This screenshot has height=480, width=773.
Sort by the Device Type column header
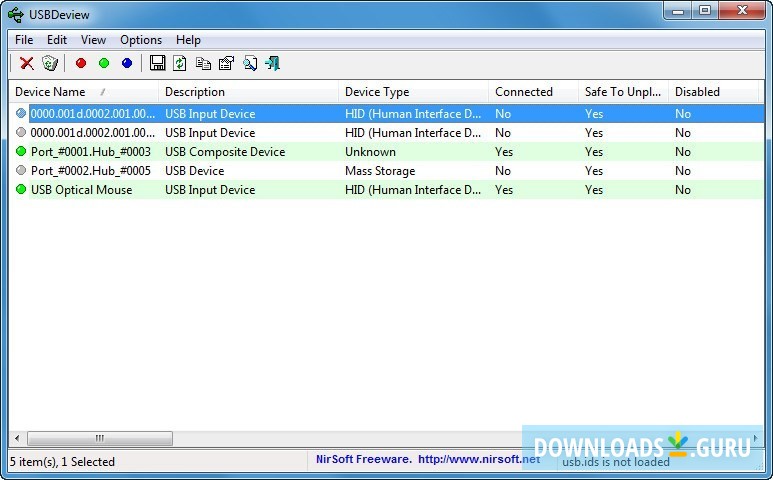[413, 92]
